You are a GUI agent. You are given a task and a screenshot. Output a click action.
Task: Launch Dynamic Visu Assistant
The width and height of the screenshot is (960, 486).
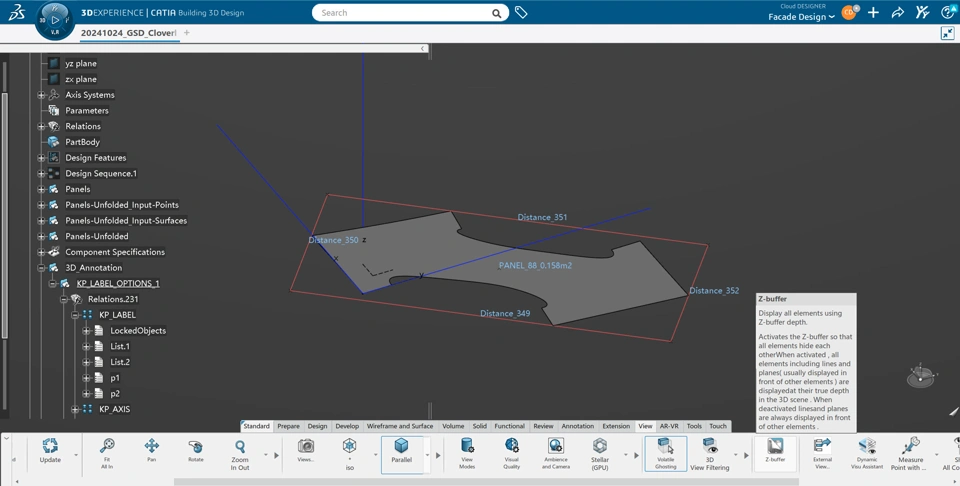[x=867, y=446]
